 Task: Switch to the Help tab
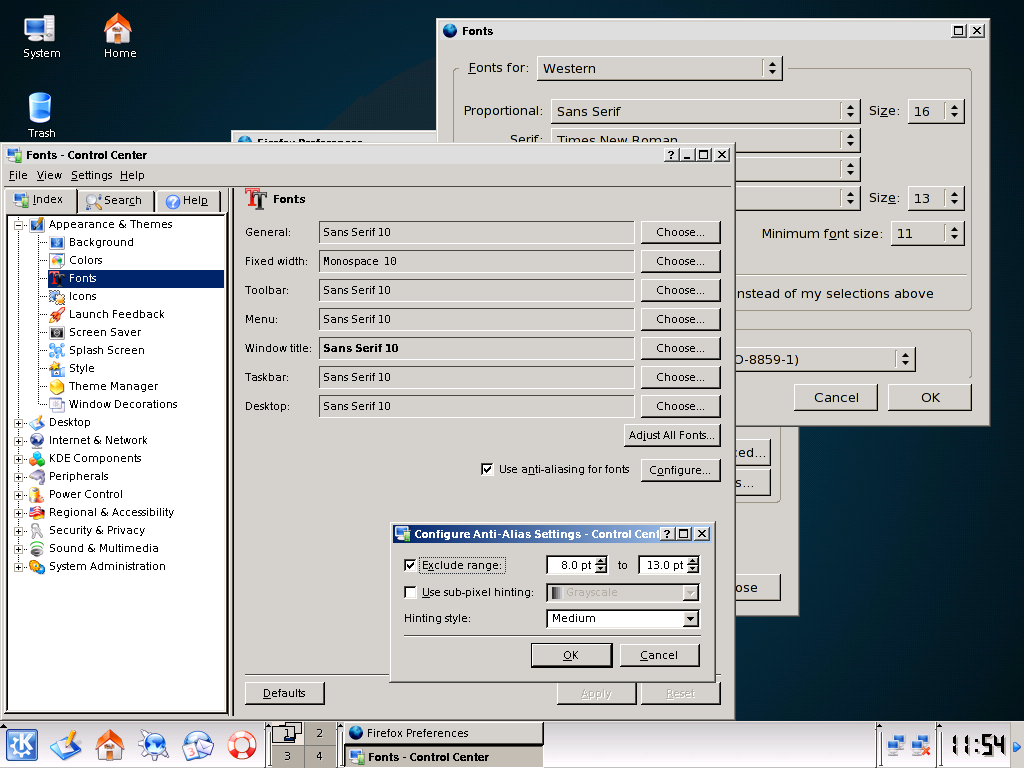187,201
